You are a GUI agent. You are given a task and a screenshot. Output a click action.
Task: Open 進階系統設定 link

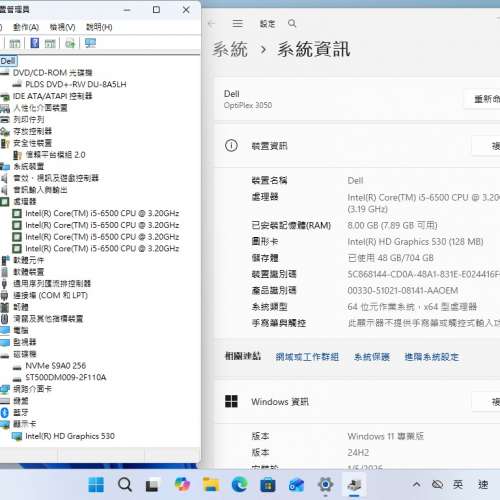[432, 357]
